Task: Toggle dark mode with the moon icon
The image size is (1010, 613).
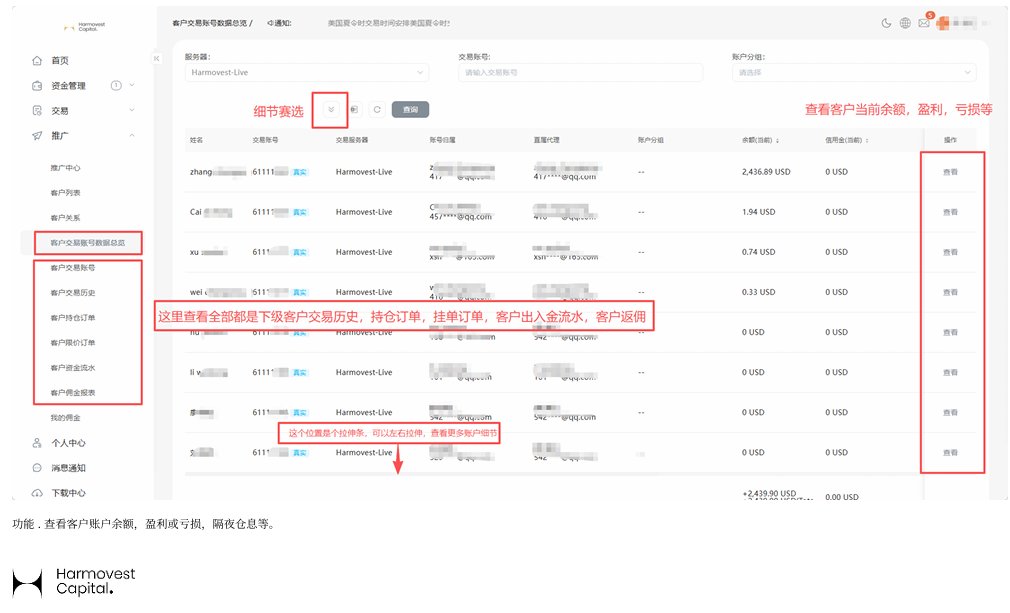Action: pos(886,23)
